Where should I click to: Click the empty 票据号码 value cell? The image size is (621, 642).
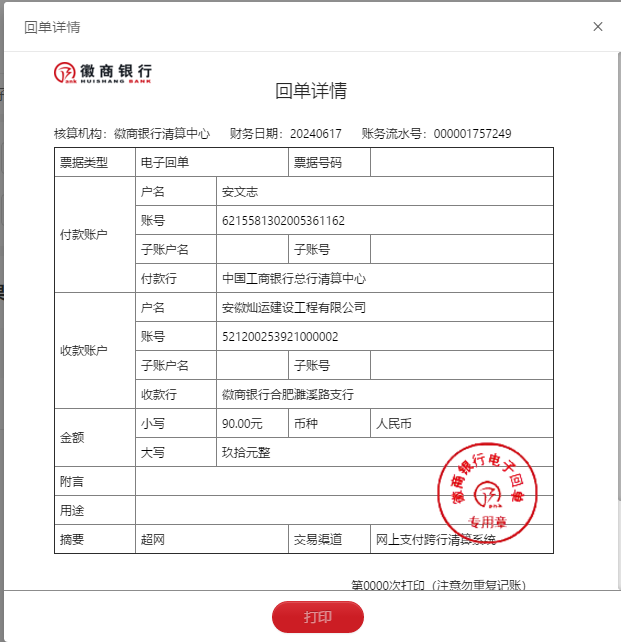461,163
